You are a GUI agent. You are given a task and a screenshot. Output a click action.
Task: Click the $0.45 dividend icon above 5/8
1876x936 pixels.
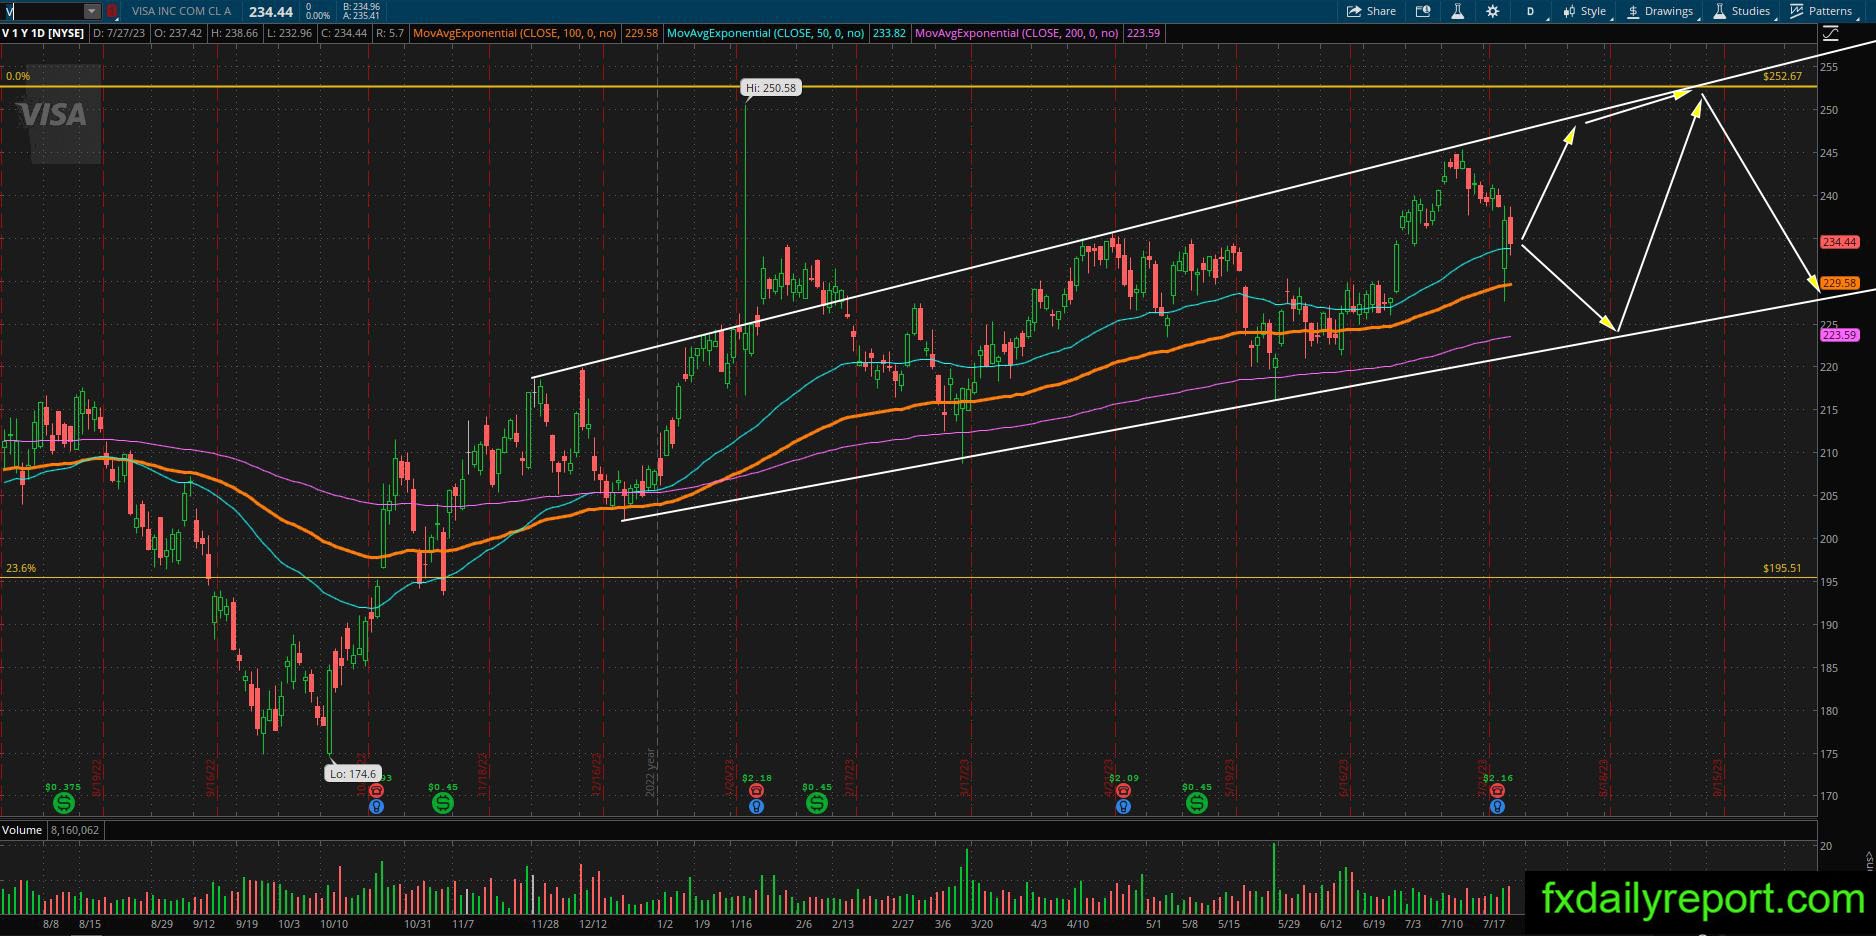[1197, 802]
